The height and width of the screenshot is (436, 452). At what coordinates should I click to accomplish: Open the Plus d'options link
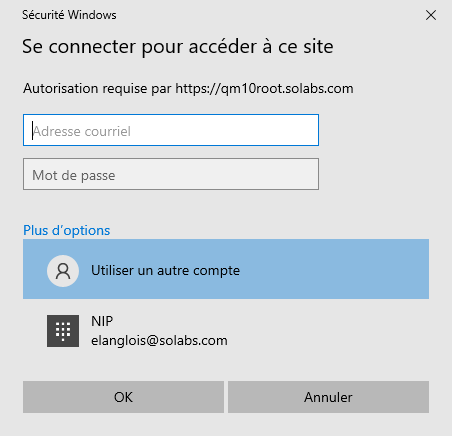click(67, 230)
